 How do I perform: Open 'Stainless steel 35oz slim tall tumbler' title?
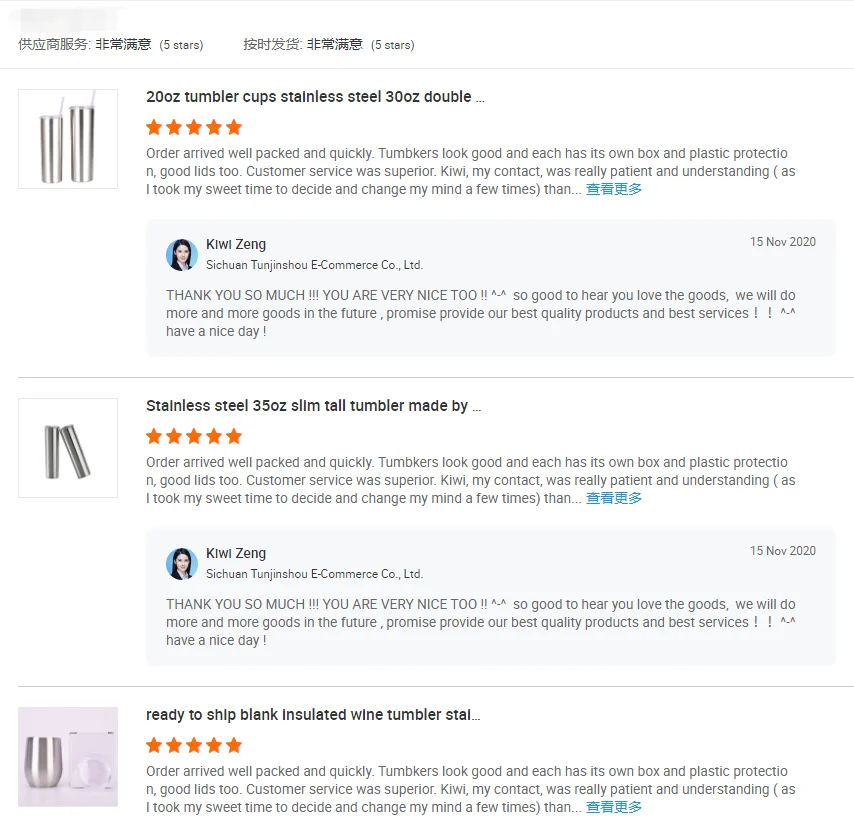click(313, 406)
